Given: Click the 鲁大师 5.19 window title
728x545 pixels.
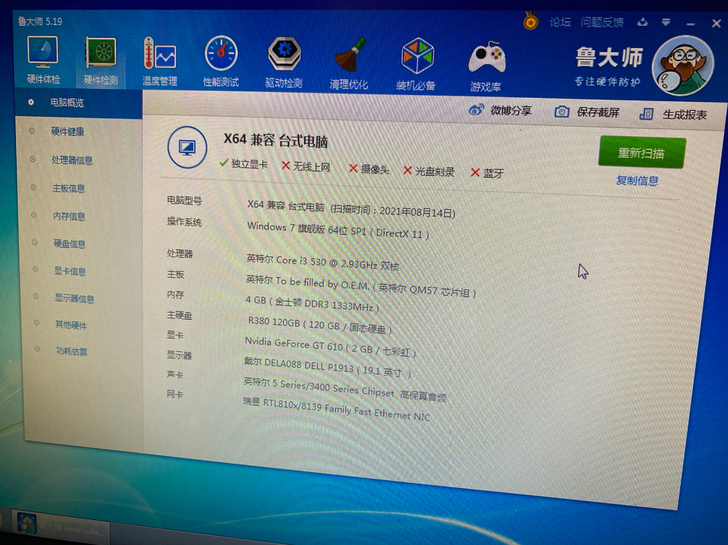Looking at the screenshot, I should coord(40,21).
